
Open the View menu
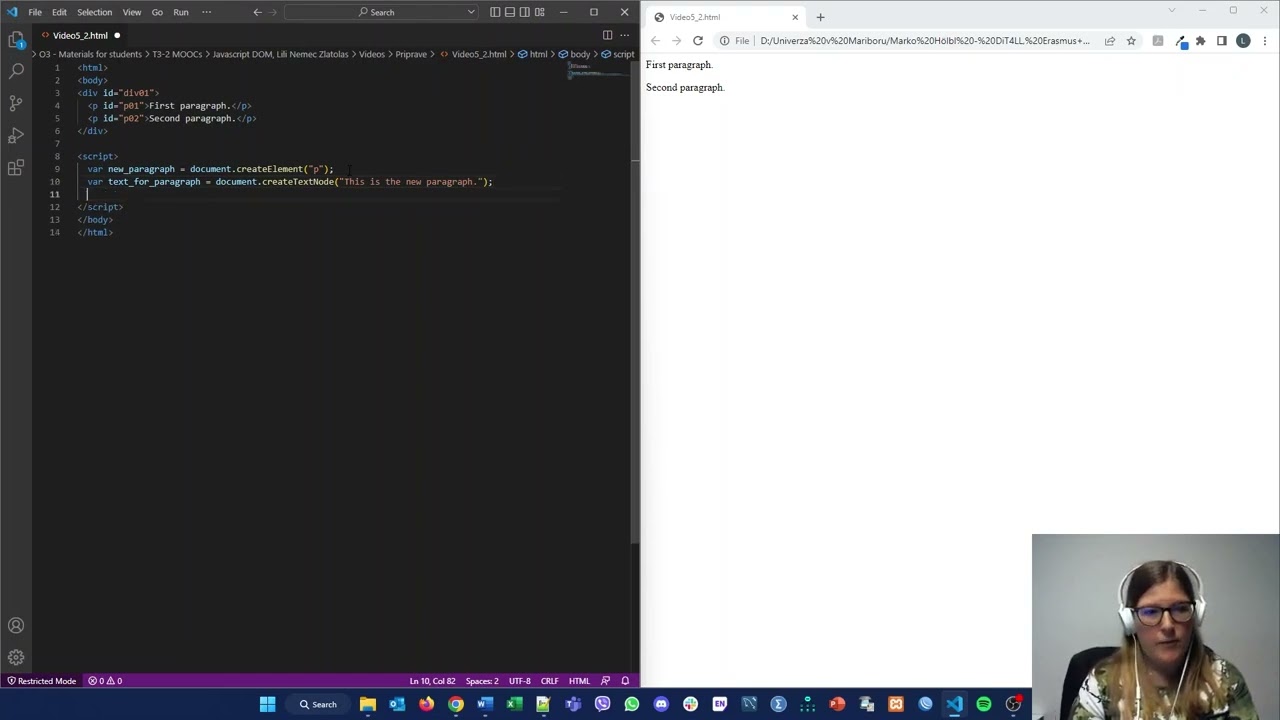pyautogui.click(x=132, y=12)
